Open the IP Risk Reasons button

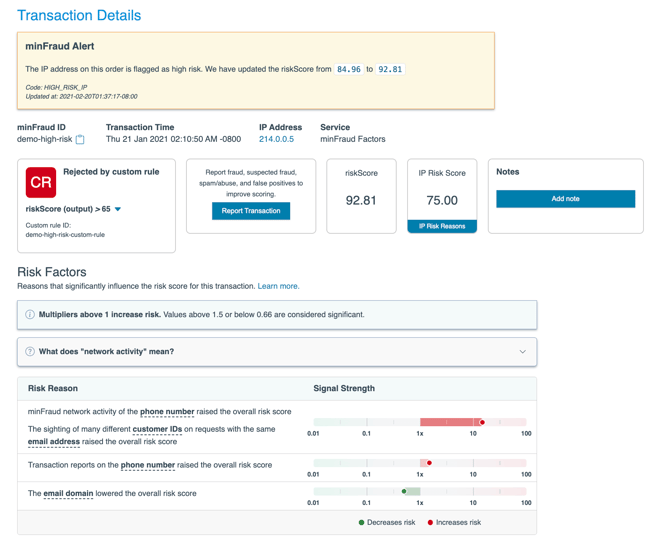(442, 226)
